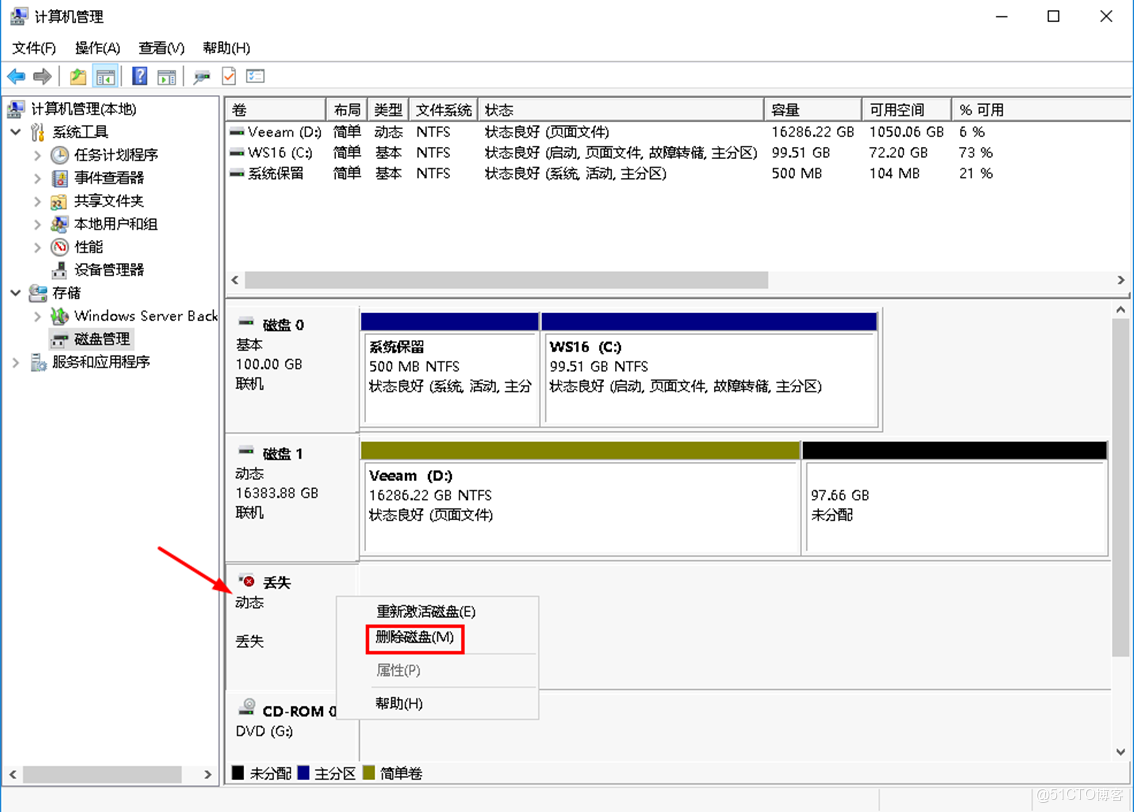Screen dimensions: 1134x812
Task: Open the 查看(V) menu
Action: click(161, 48)
